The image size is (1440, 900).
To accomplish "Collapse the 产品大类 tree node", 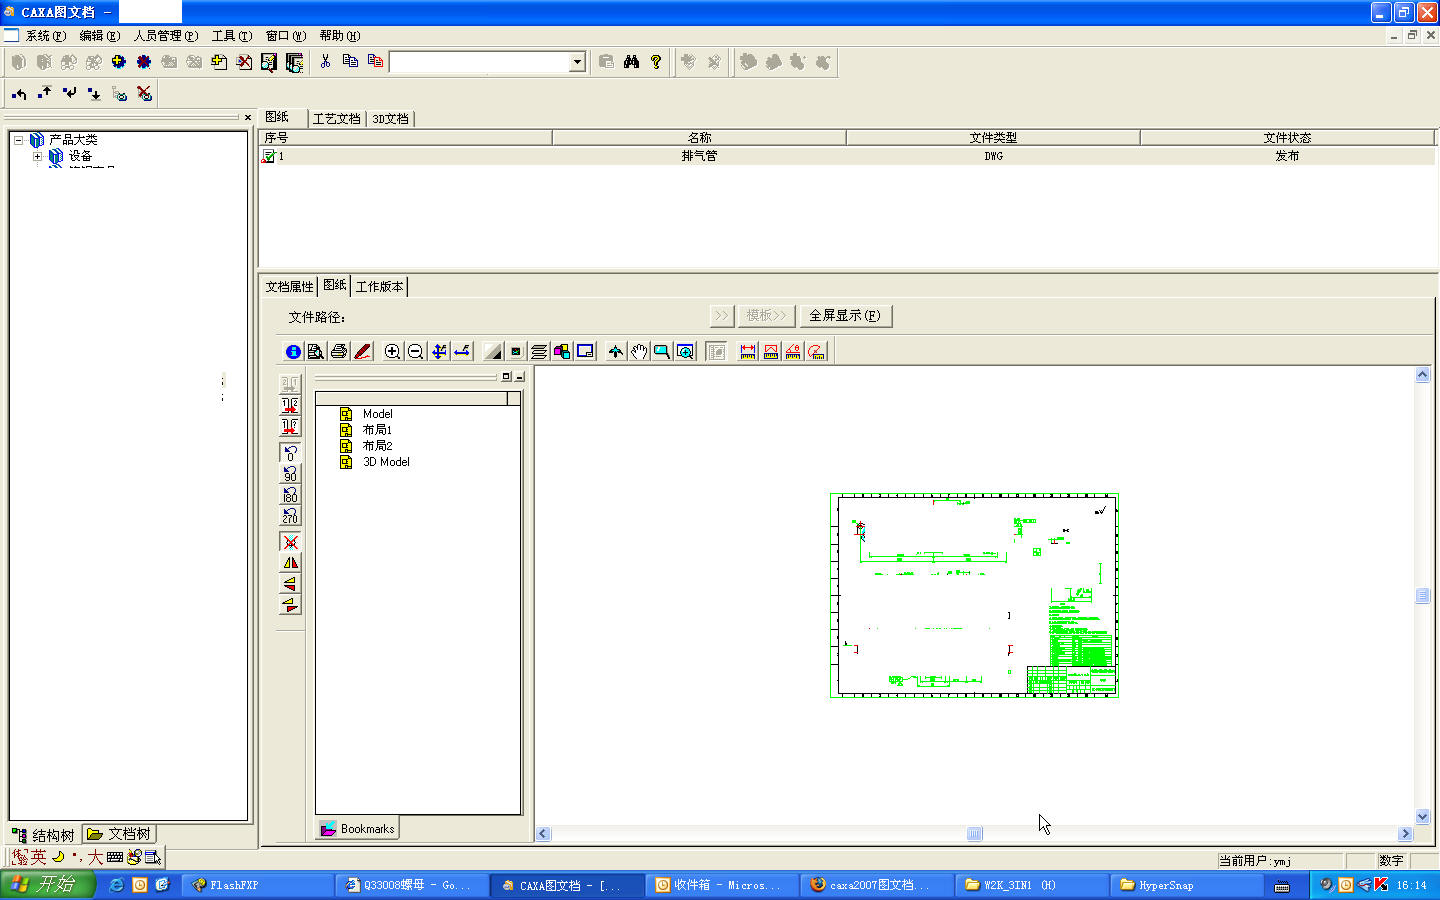I will pos(19,140).
